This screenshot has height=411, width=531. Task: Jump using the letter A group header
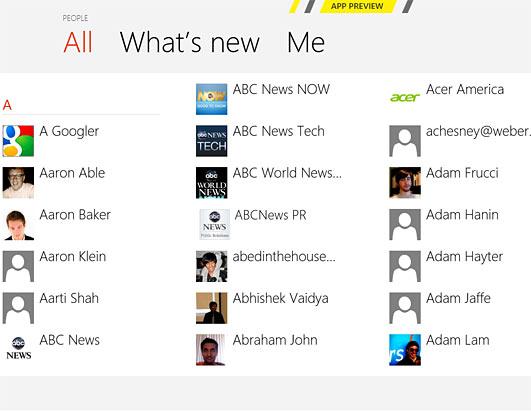[x=7, y=105]
